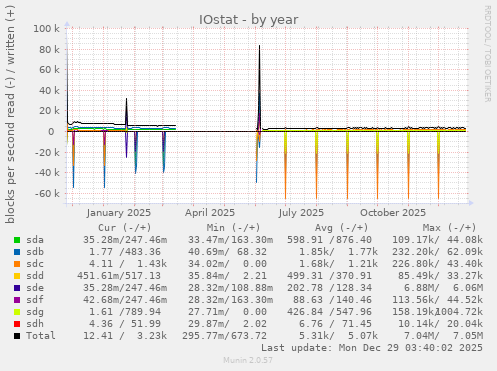
Task: Click the 'Munin 2.0.57' footer text
Action: (248, 360)
